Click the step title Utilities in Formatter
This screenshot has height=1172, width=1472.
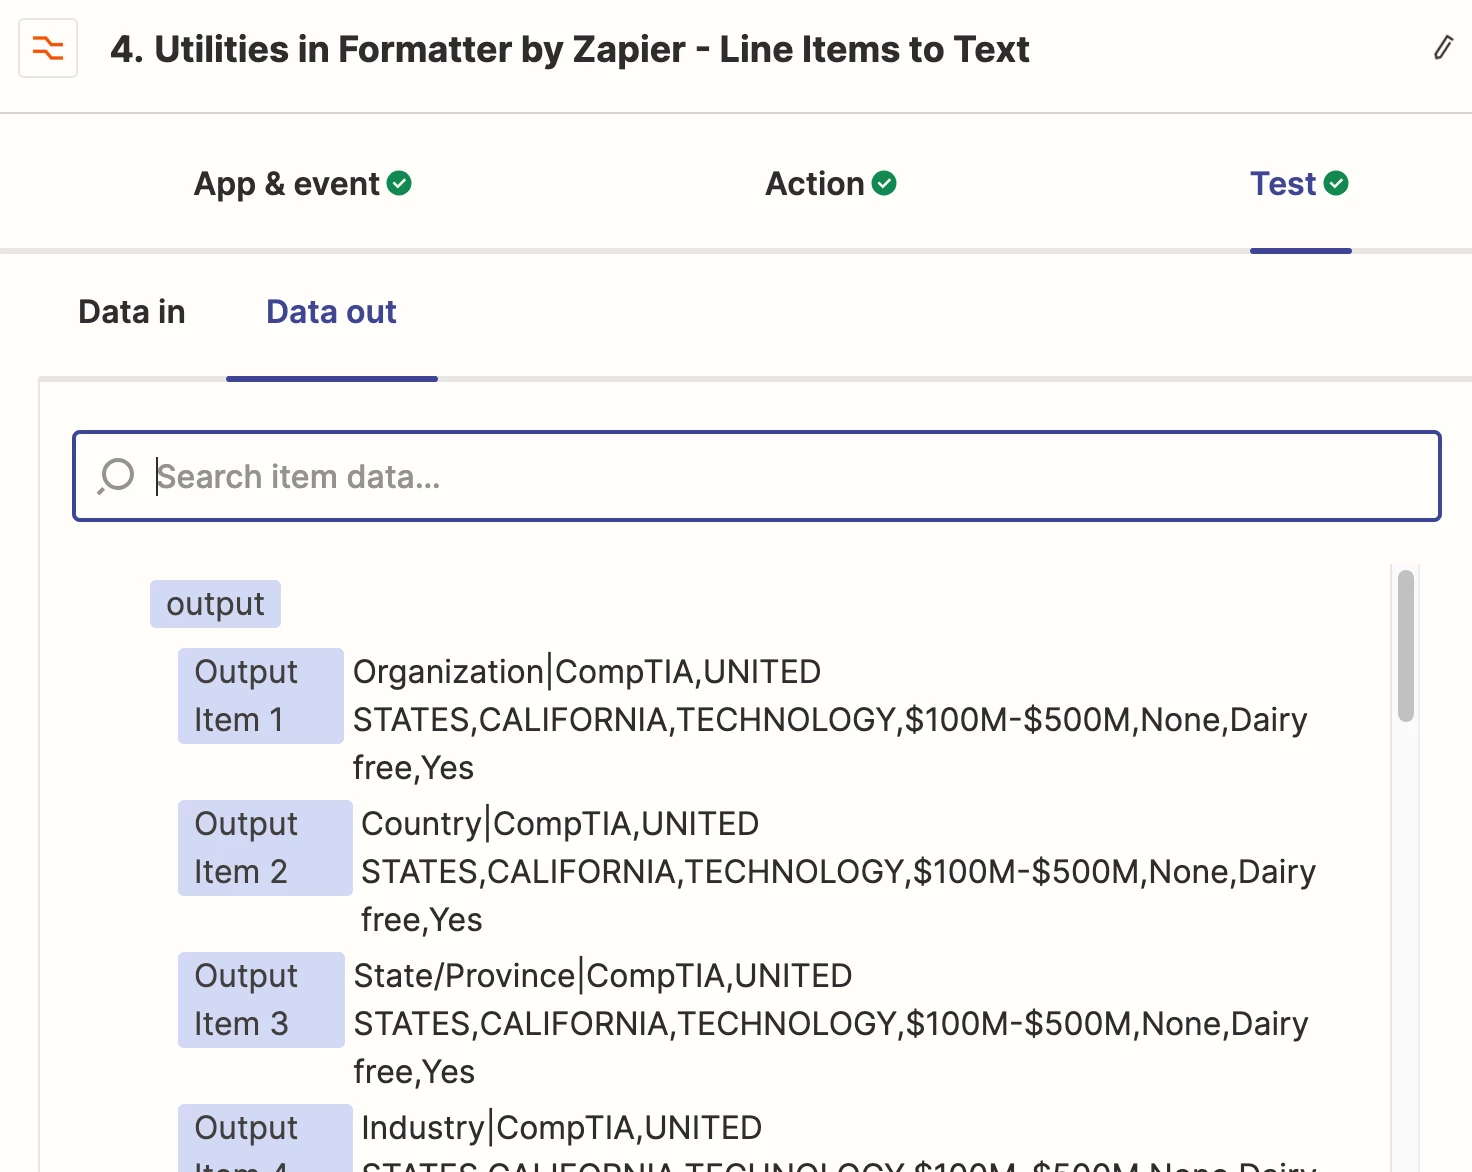tap(569, 49)
